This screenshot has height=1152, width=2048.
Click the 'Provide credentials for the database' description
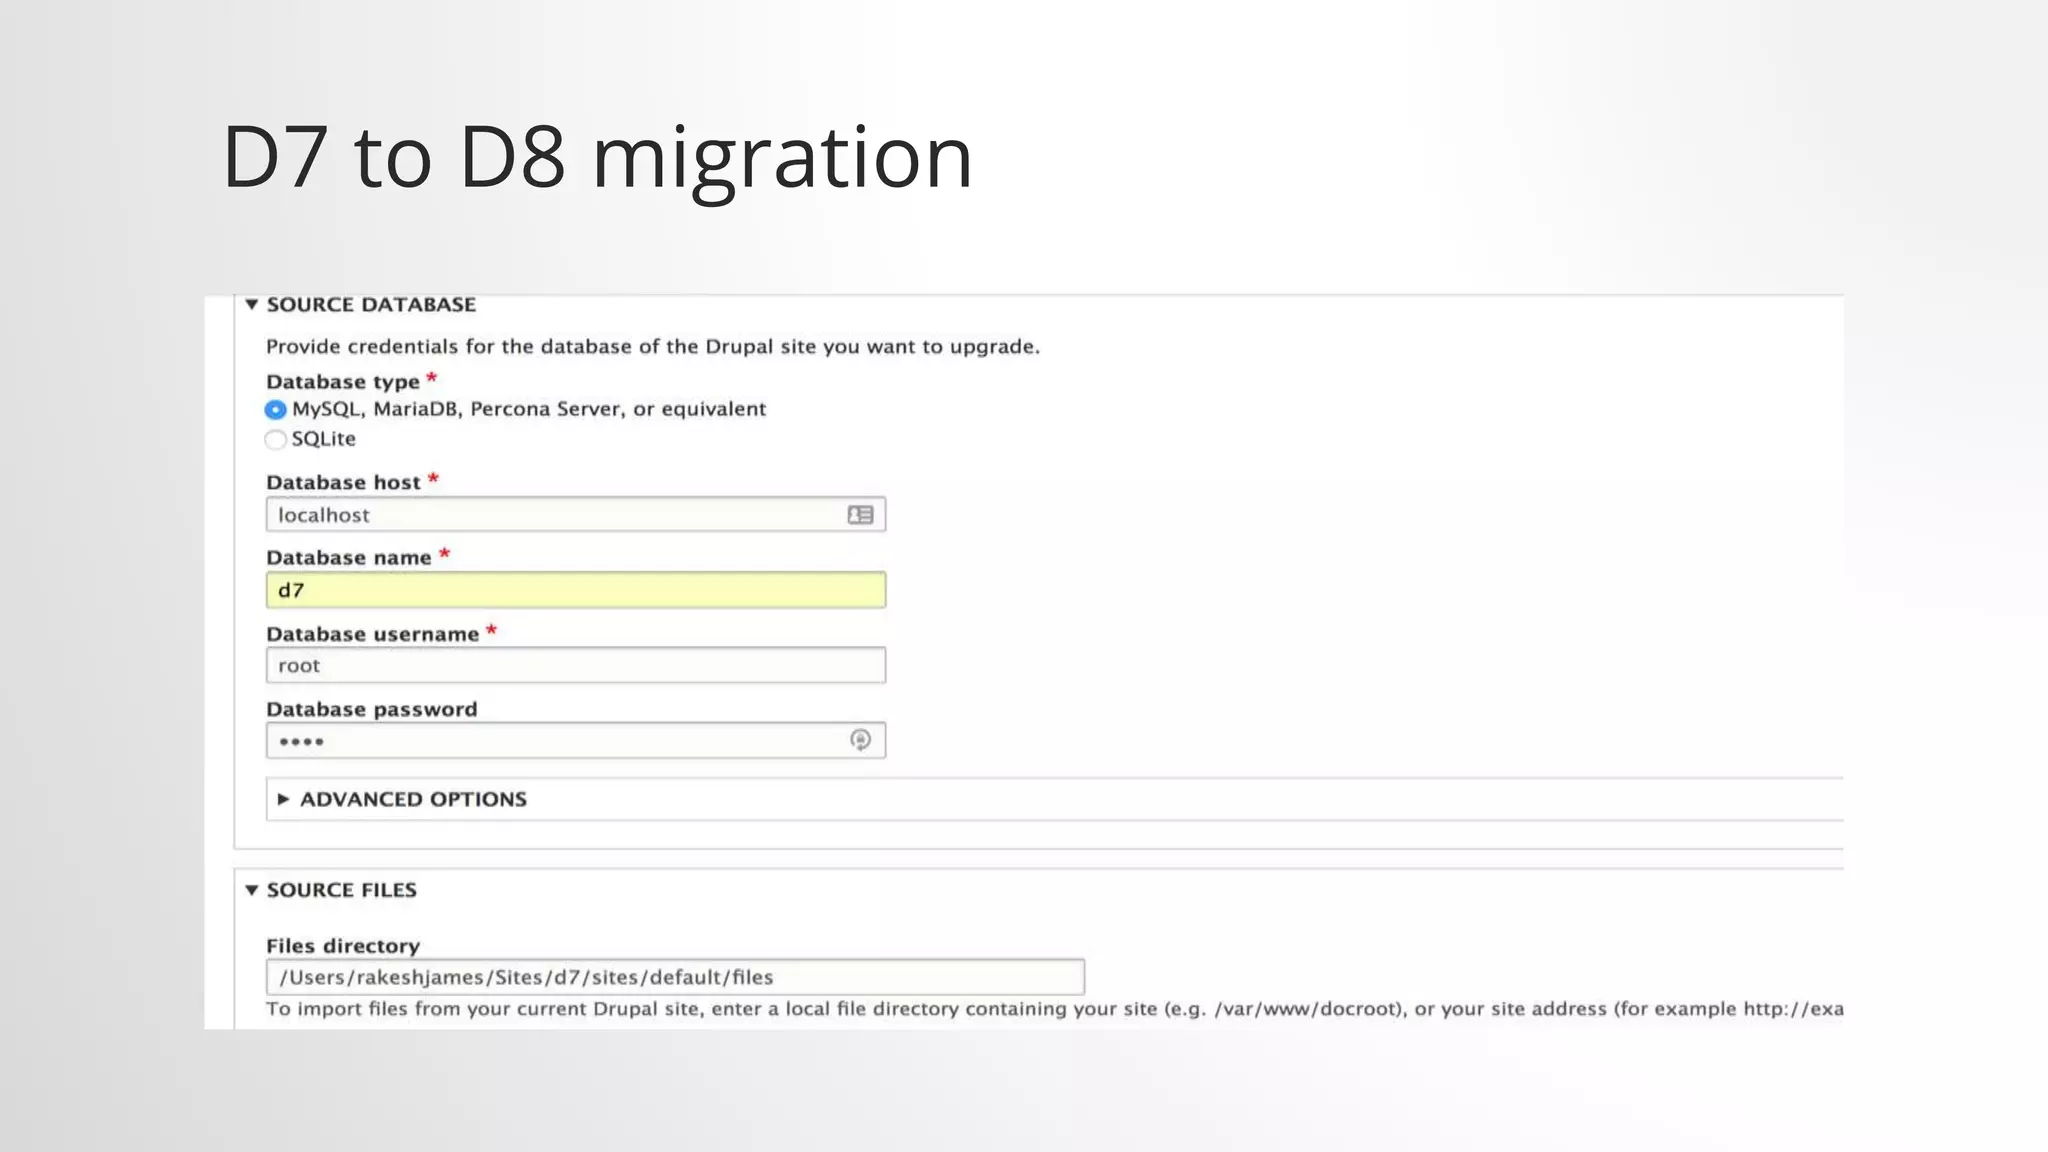[x=653, y=347]
